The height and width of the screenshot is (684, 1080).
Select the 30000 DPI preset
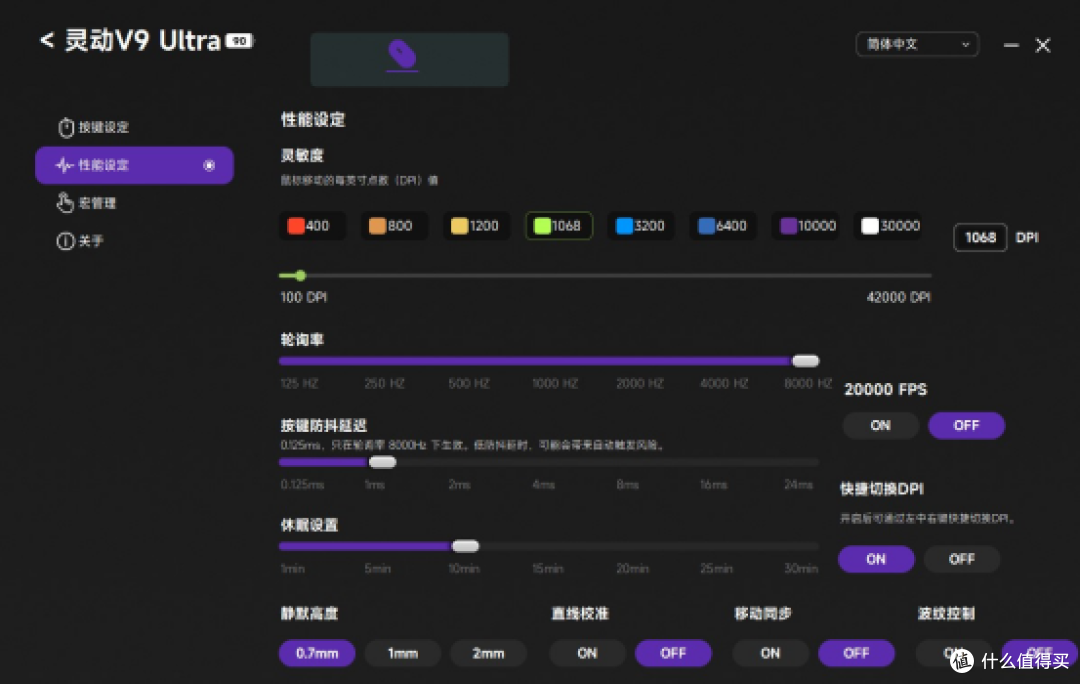click(889, 226)
